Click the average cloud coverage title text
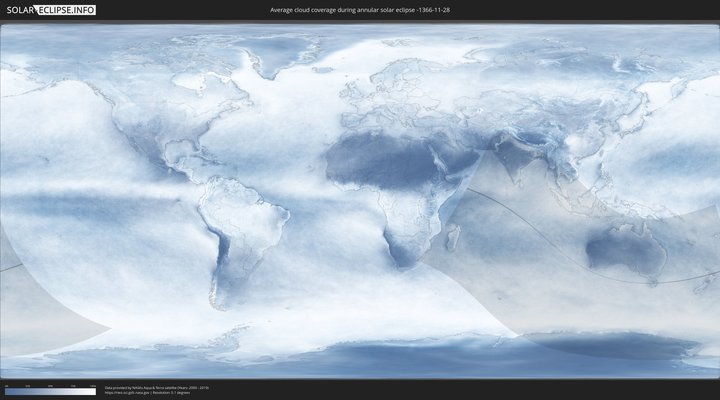 [x=360, y=10]
